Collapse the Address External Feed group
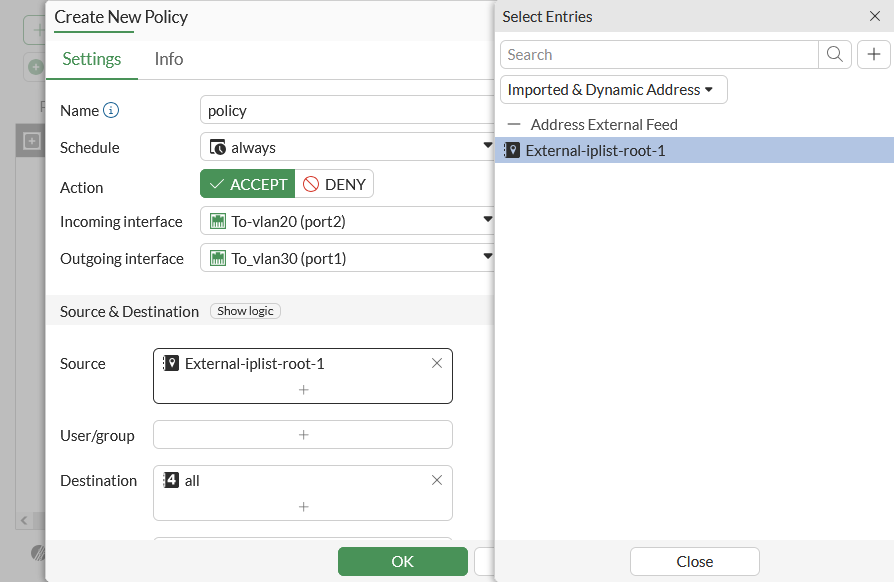 tap(514, 125)
